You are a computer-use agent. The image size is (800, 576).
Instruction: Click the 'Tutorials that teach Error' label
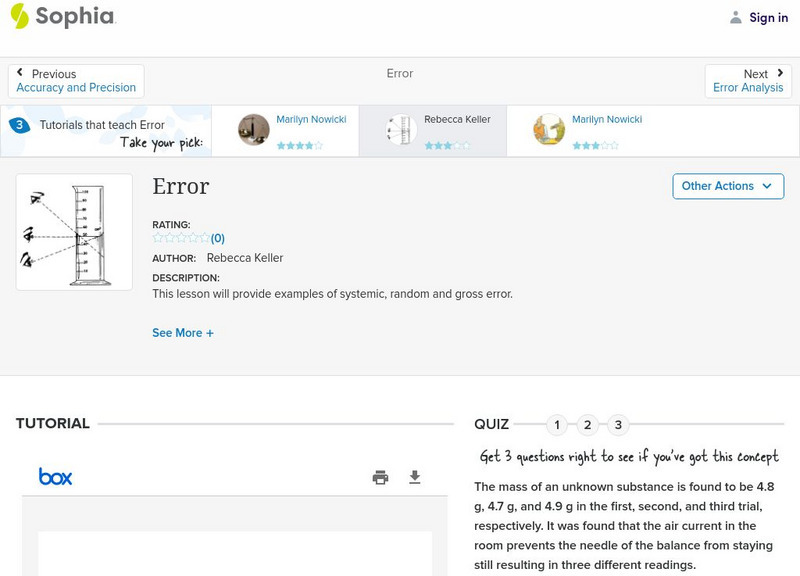(x=102, y=125)
